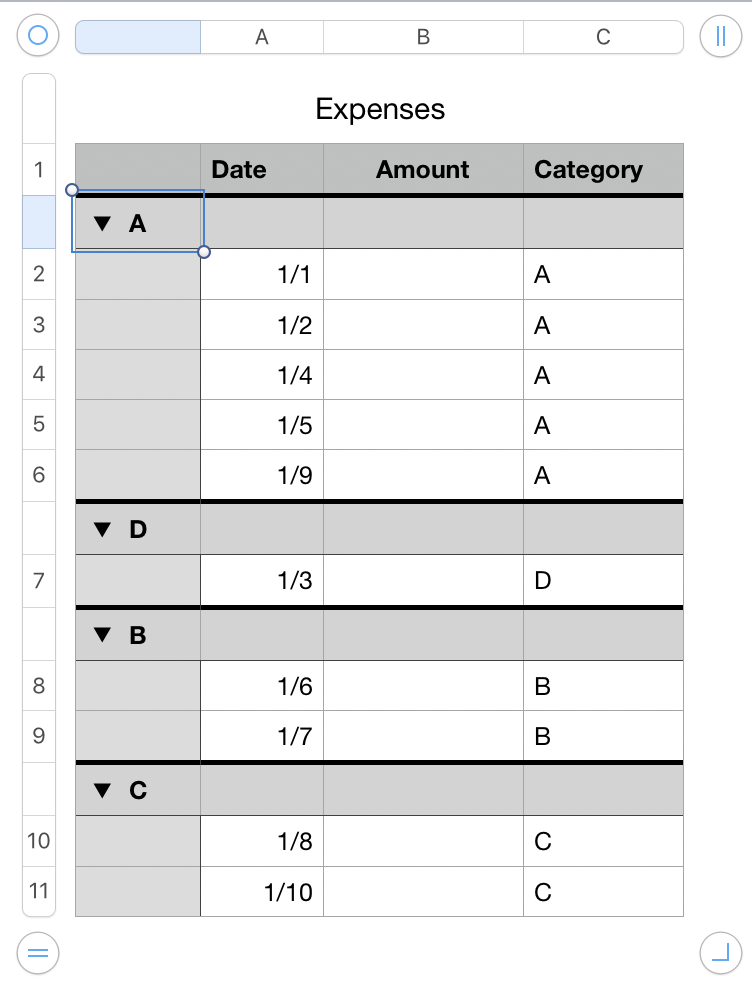Select column B header tab
Screen dimensions: 752x990
coord(423,37)
